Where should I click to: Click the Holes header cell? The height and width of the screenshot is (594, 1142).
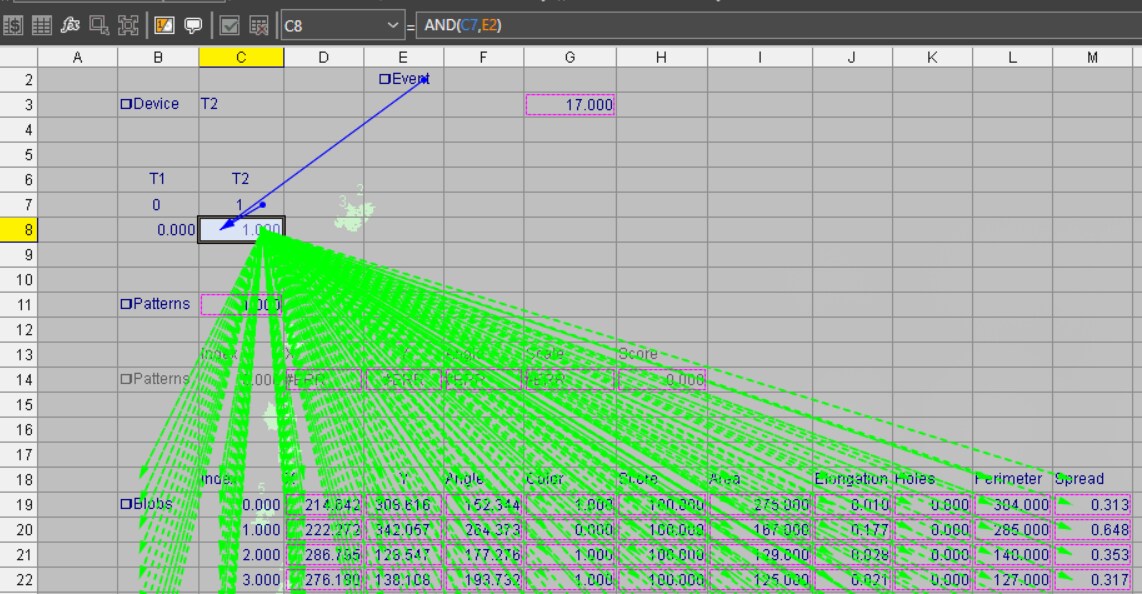coord(932,479)
